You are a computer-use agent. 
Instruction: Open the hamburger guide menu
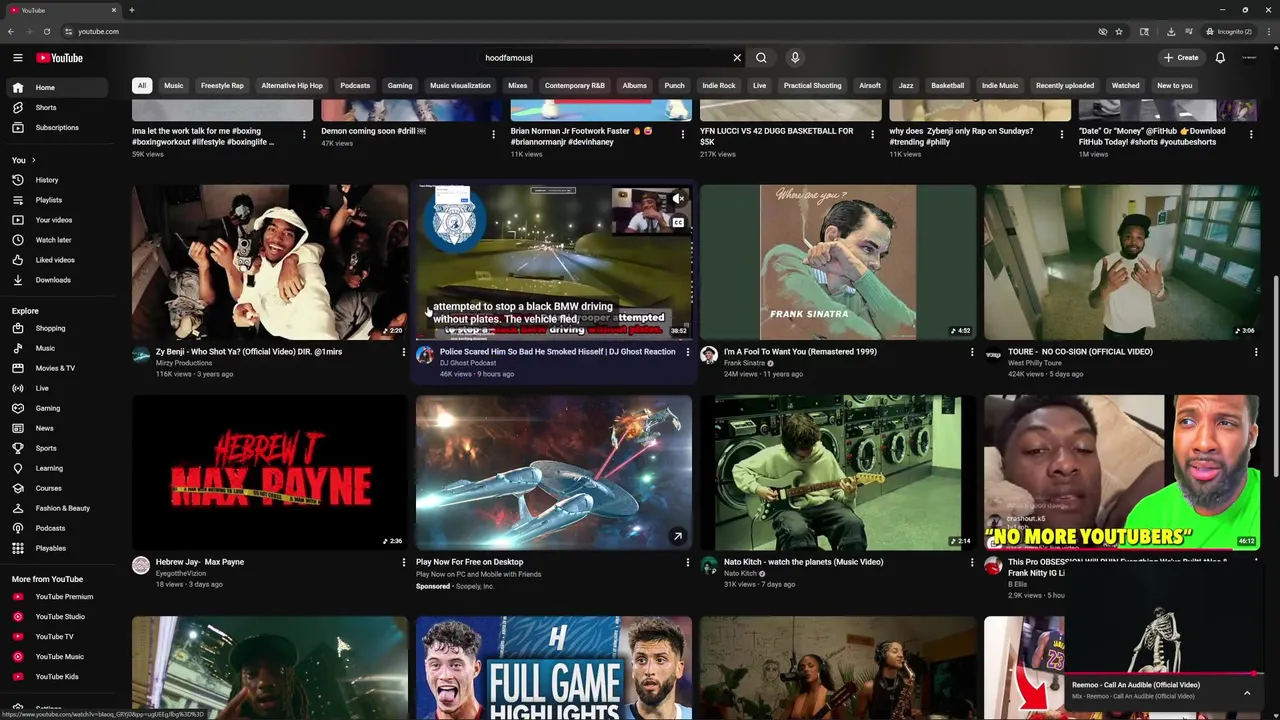coord(17,58)
